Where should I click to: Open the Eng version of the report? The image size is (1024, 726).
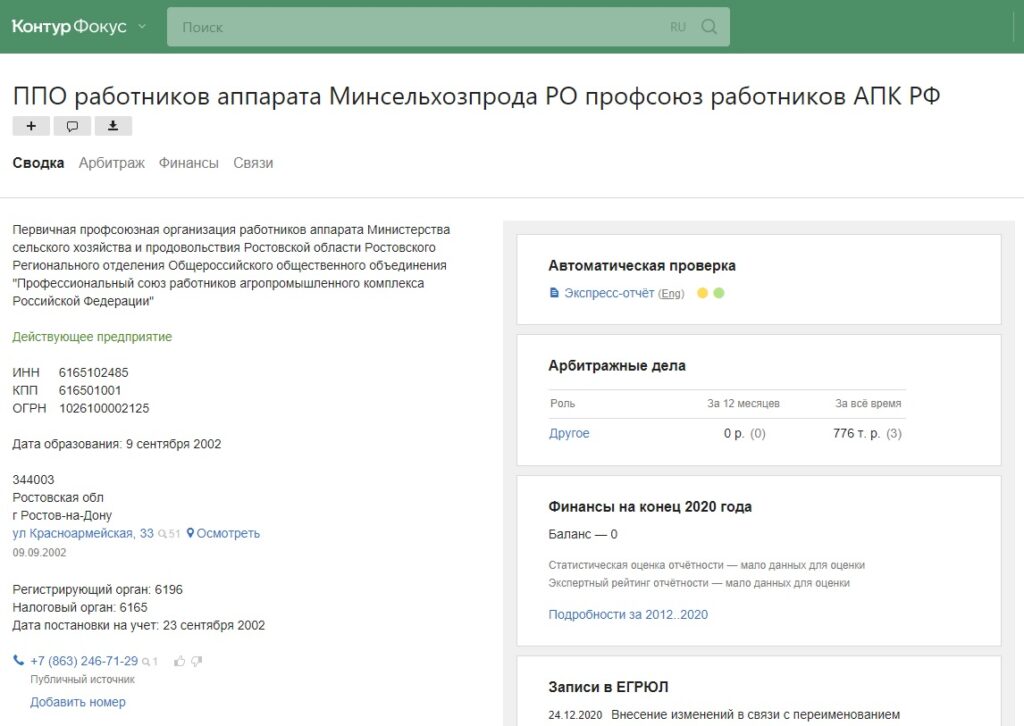tap(671, 294)
